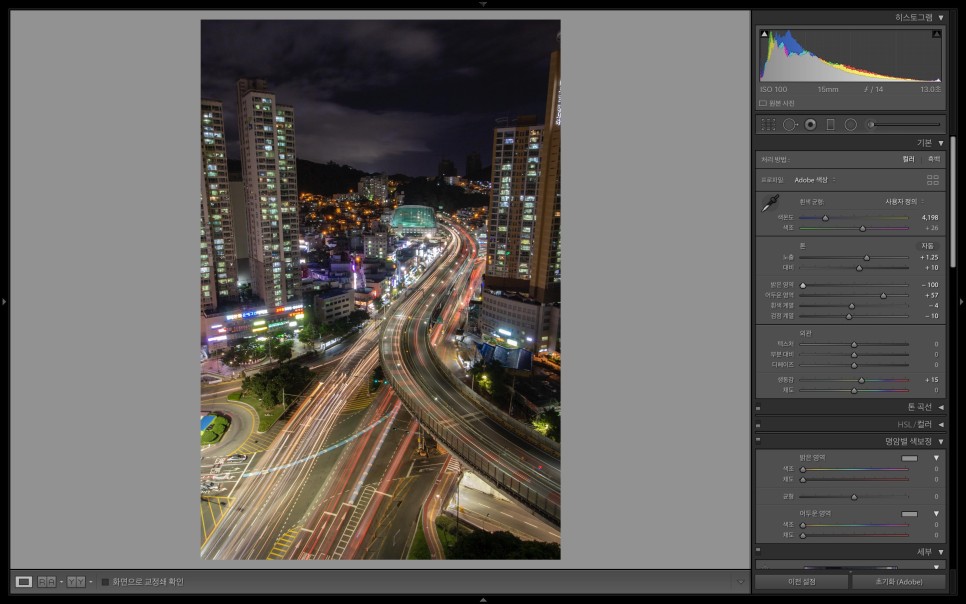Show the top module bar arrow
966x604 pixels.
pos(483,4)
